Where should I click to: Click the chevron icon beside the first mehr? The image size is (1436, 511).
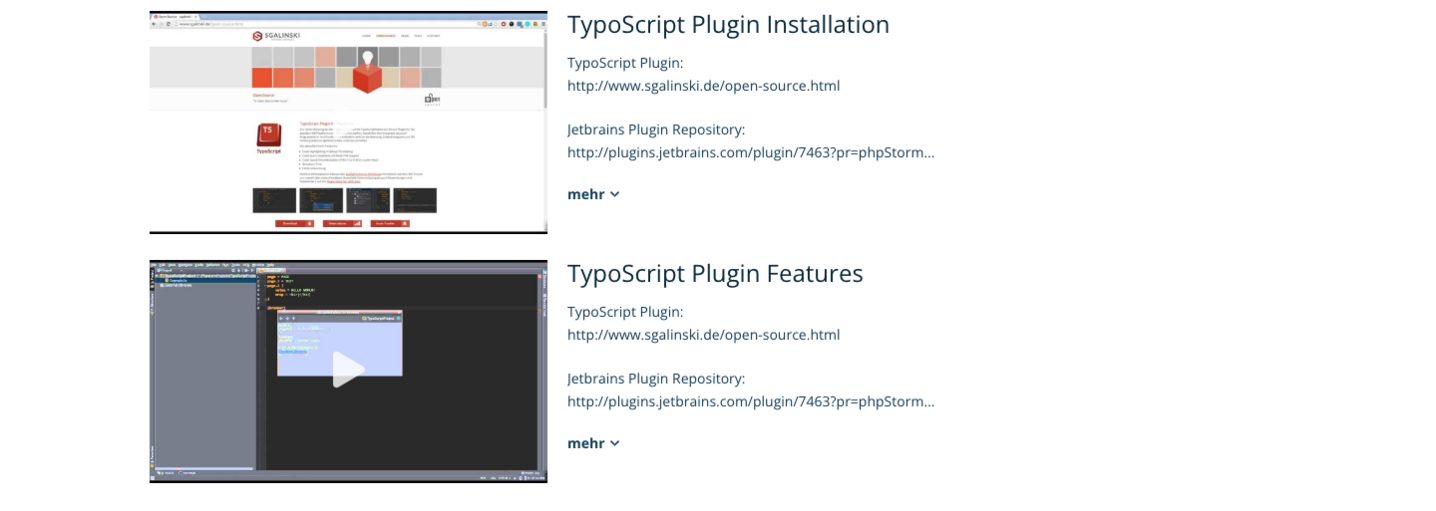click(x=615, y=194)
